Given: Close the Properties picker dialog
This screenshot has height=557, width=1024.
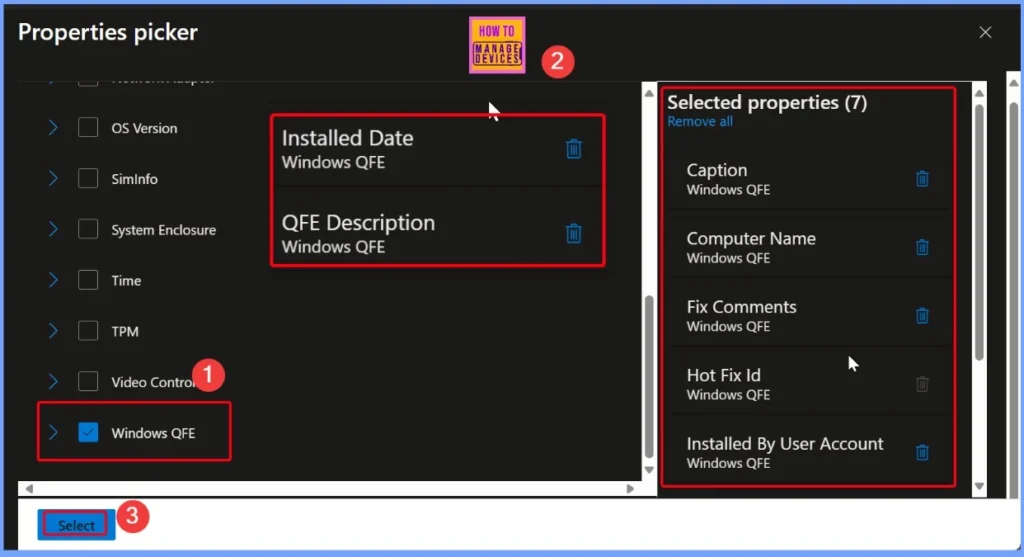Looking at the screenshot, I should tap(985, 32).
